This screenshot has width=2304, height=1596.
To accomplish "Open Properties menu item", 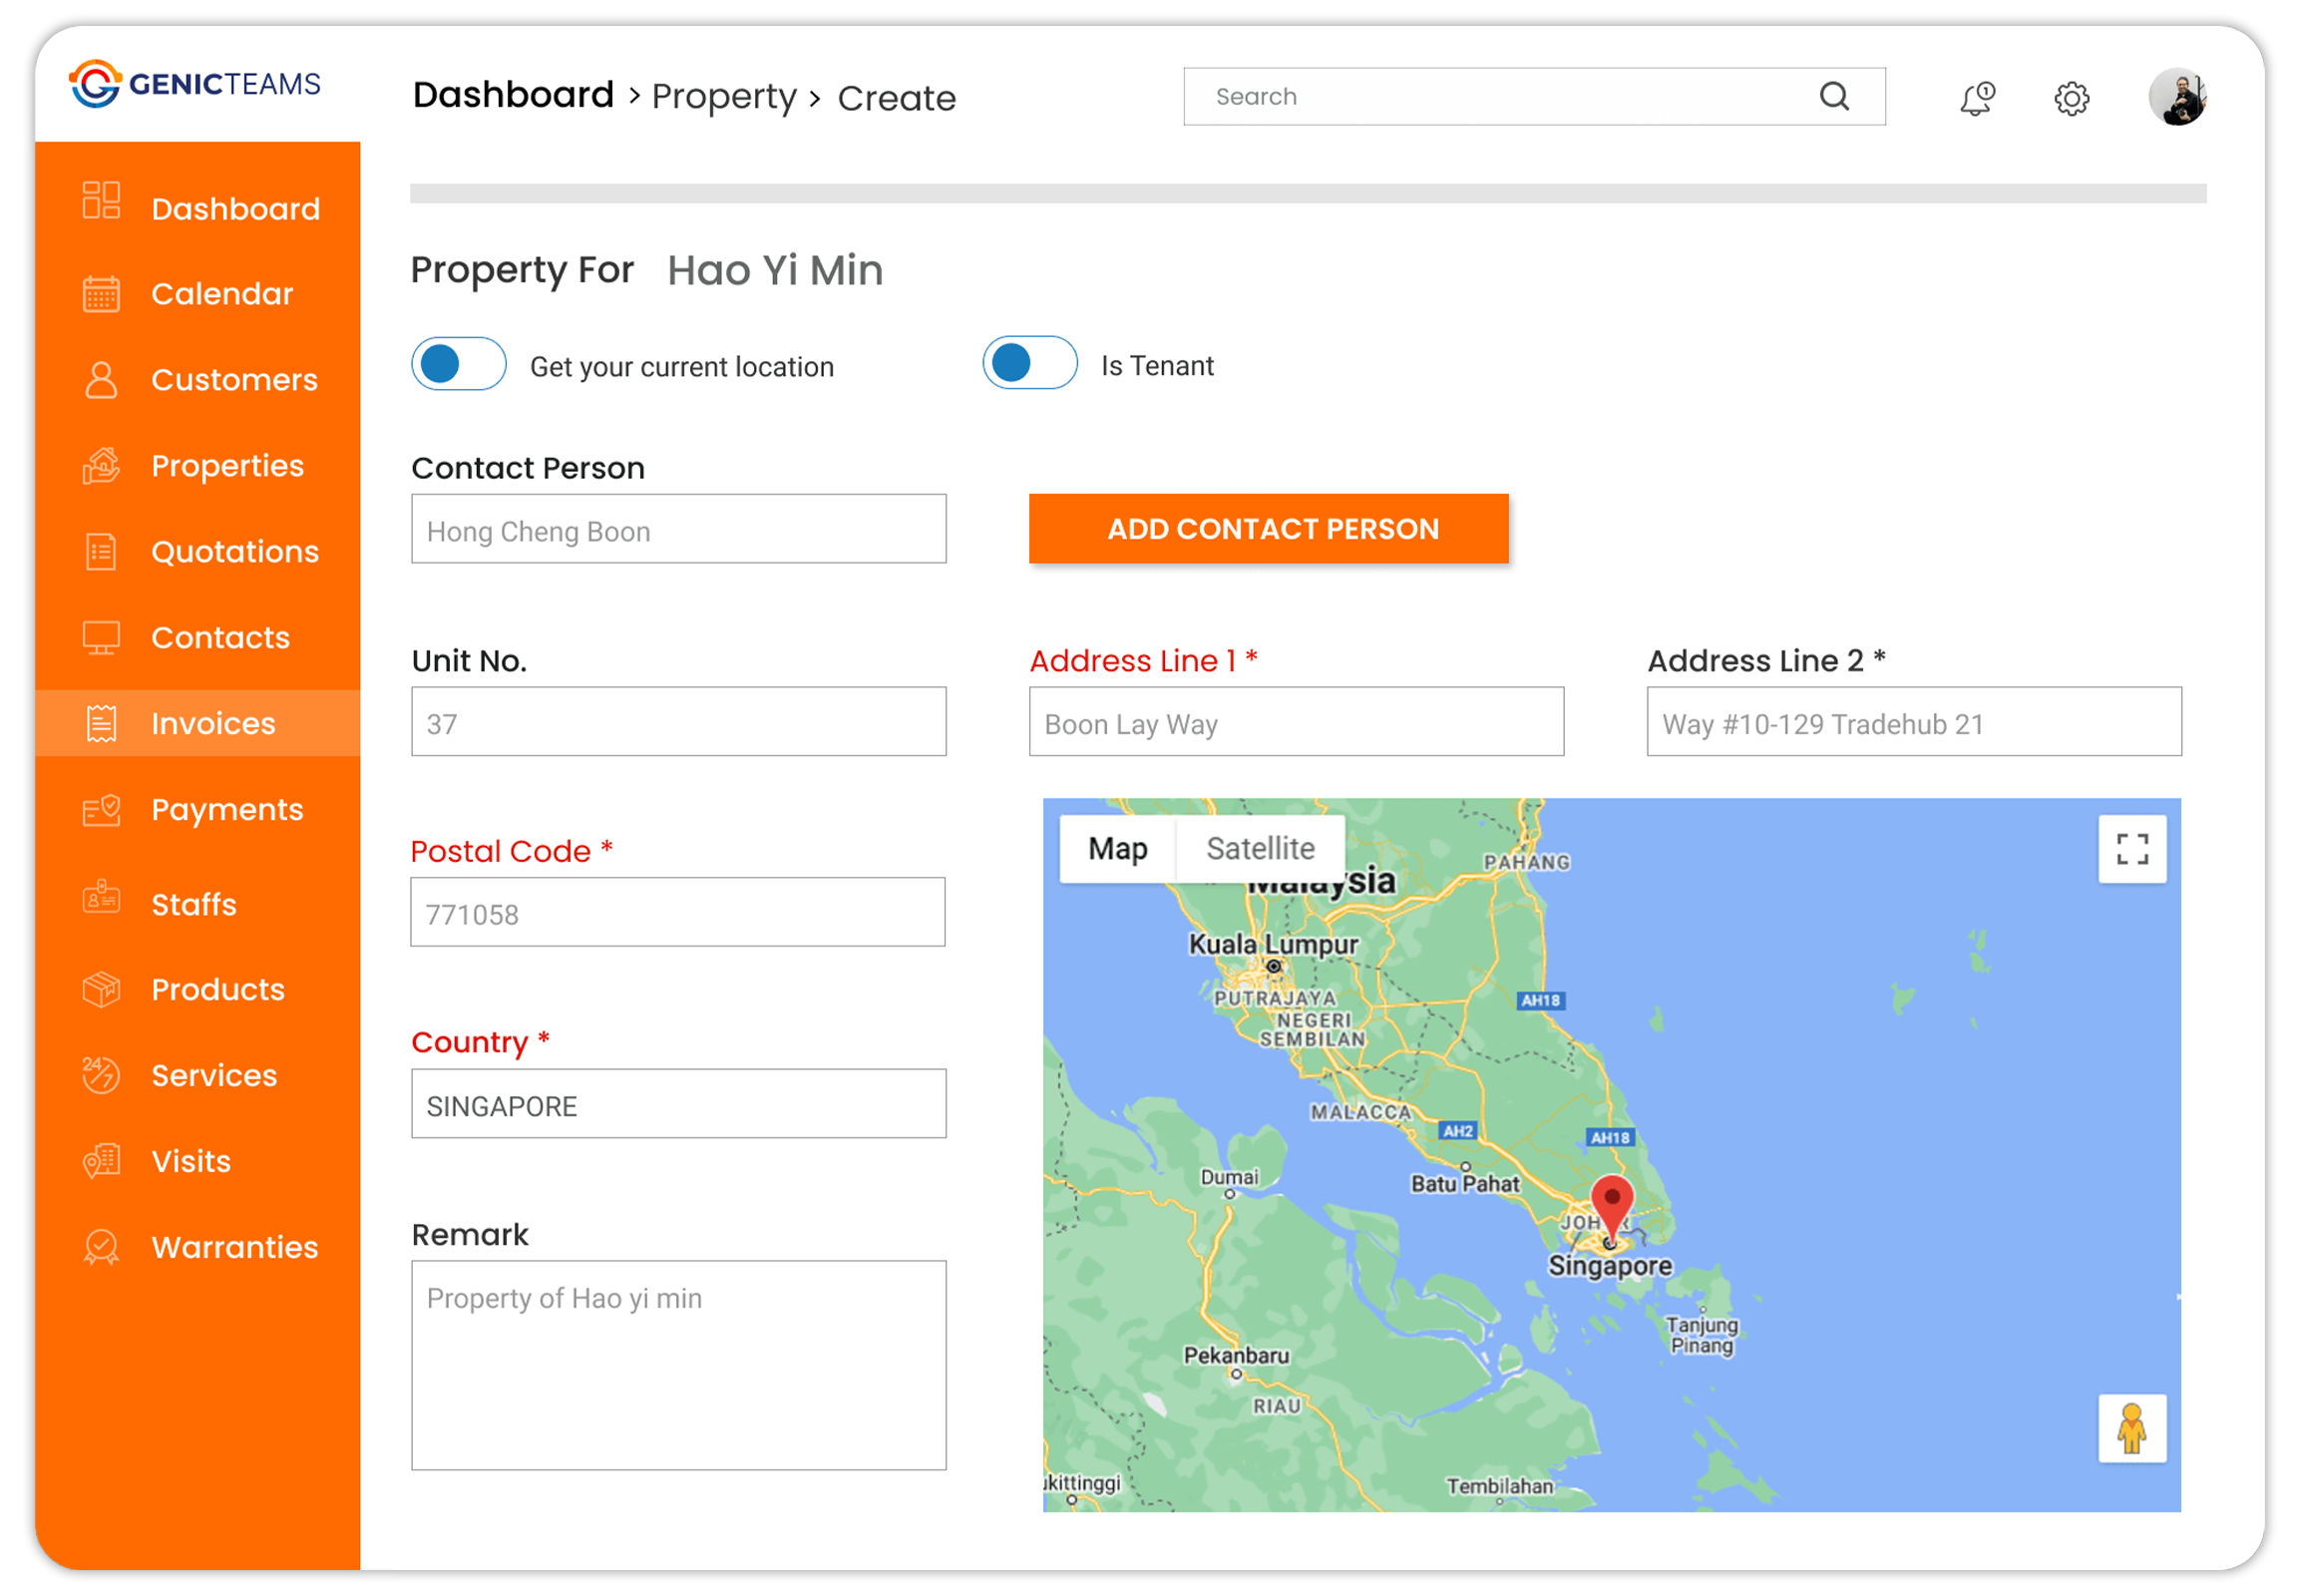I will [198, 466].
